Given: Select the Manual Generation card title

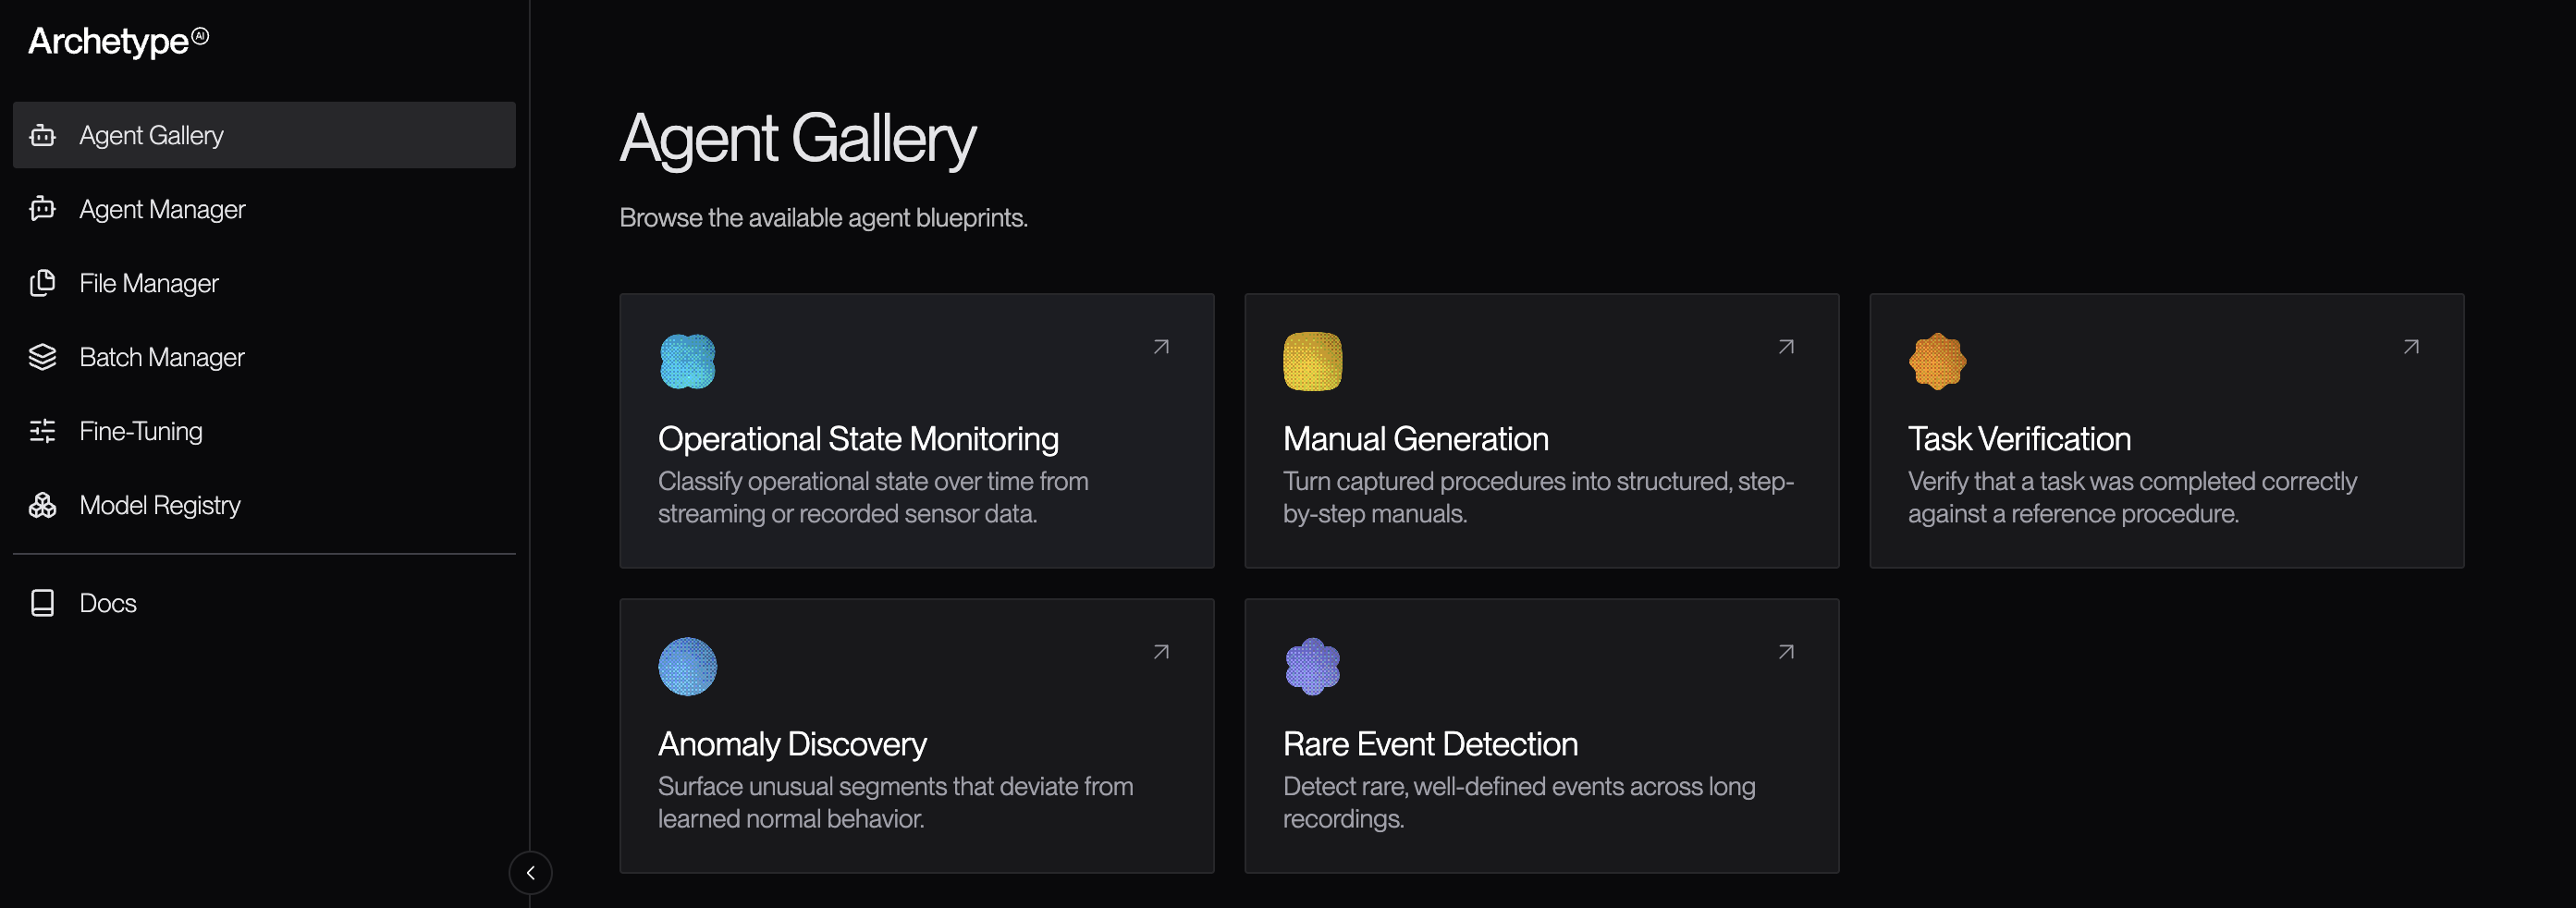Looking at the screenshot, I should click(1415, 439).
